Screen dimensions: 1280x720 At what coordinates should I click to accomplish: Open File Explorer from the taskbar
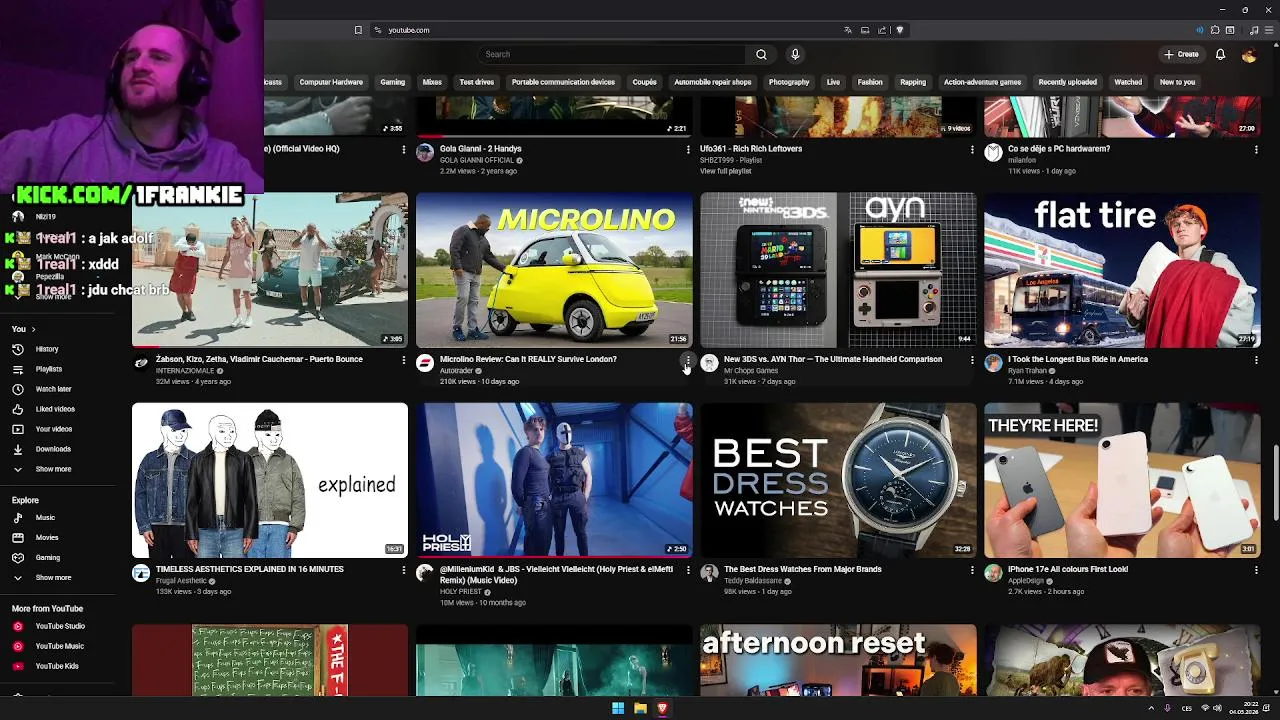tap(640, 709)
